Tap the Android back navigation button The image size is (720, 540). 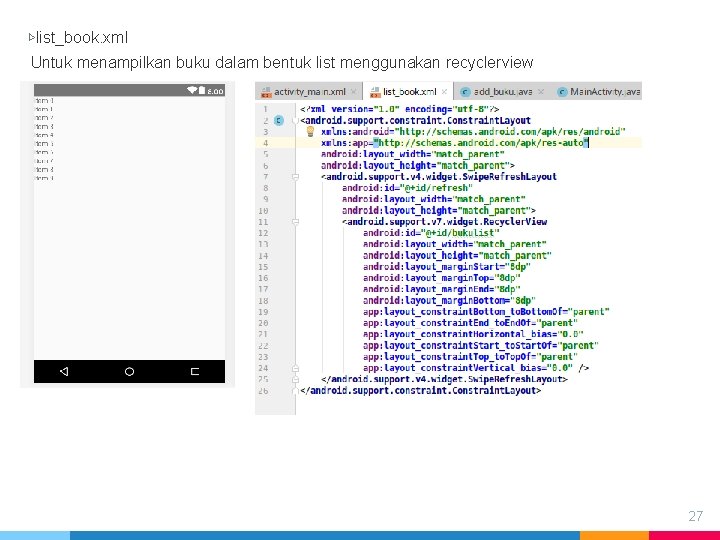click(64, 371)
